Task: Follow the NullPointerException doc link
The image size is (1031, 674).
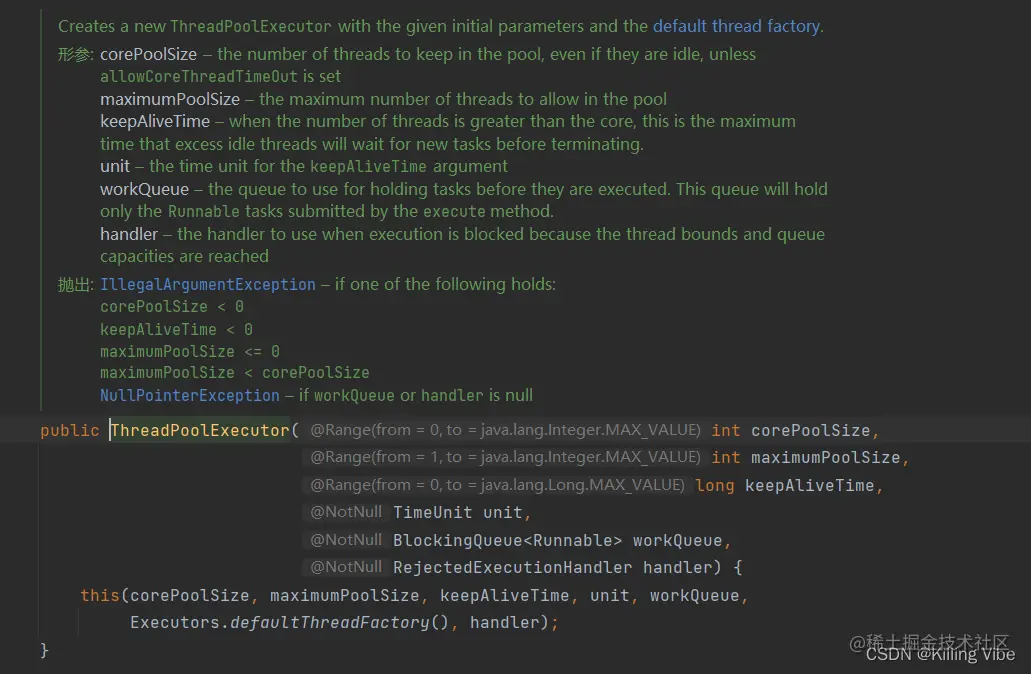Action: (190, 395)
